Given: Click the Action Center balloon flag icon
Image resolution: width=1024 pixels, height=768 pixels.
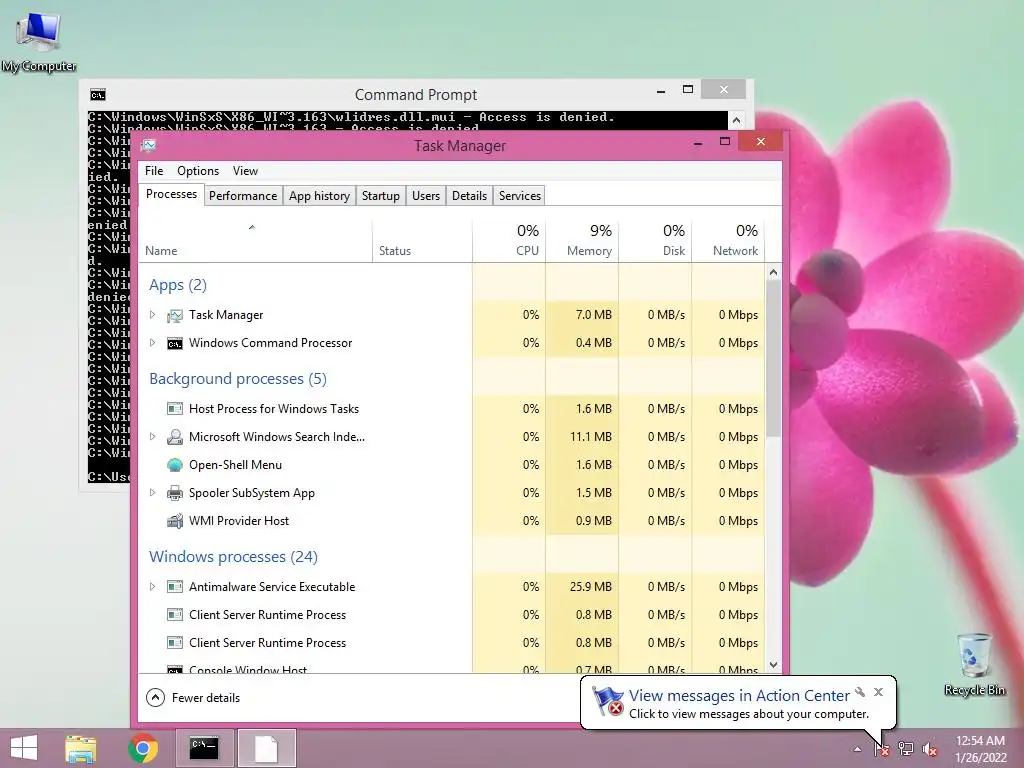Looking at the screenshot, I should (607, 702).
